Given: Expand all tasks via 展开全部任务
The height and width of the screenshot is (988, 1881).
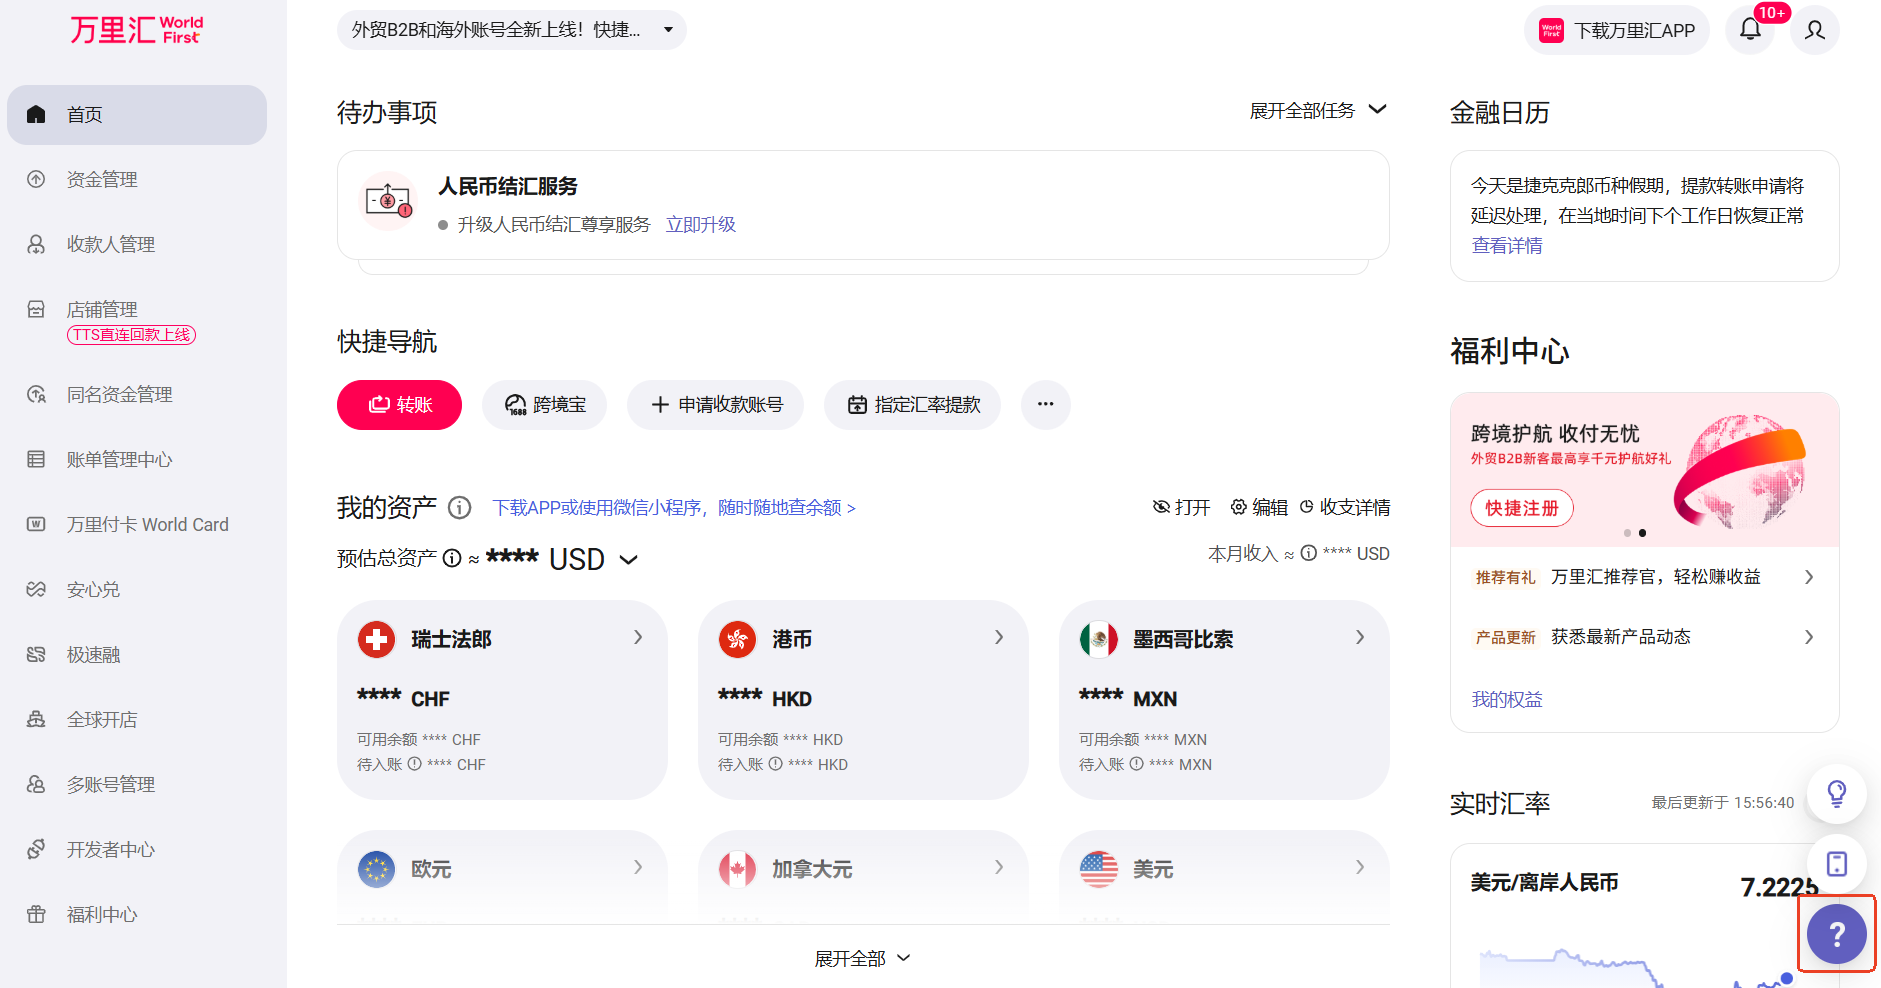Looking at the screenshot, I should (1317, 110).
